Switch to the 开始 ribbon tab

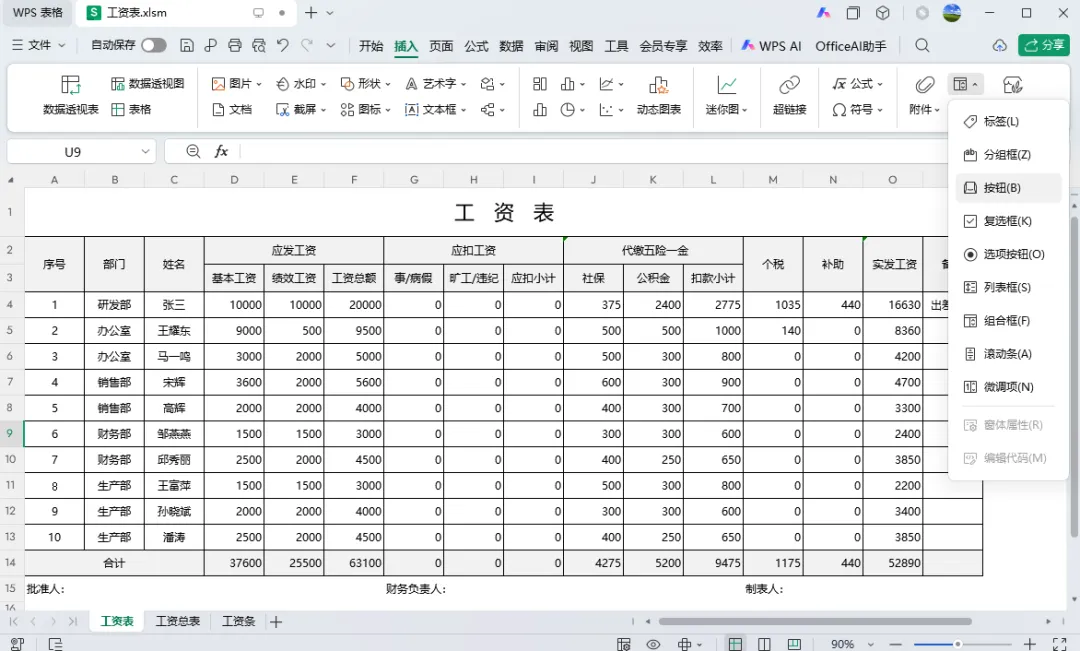[x=371, y=45]
